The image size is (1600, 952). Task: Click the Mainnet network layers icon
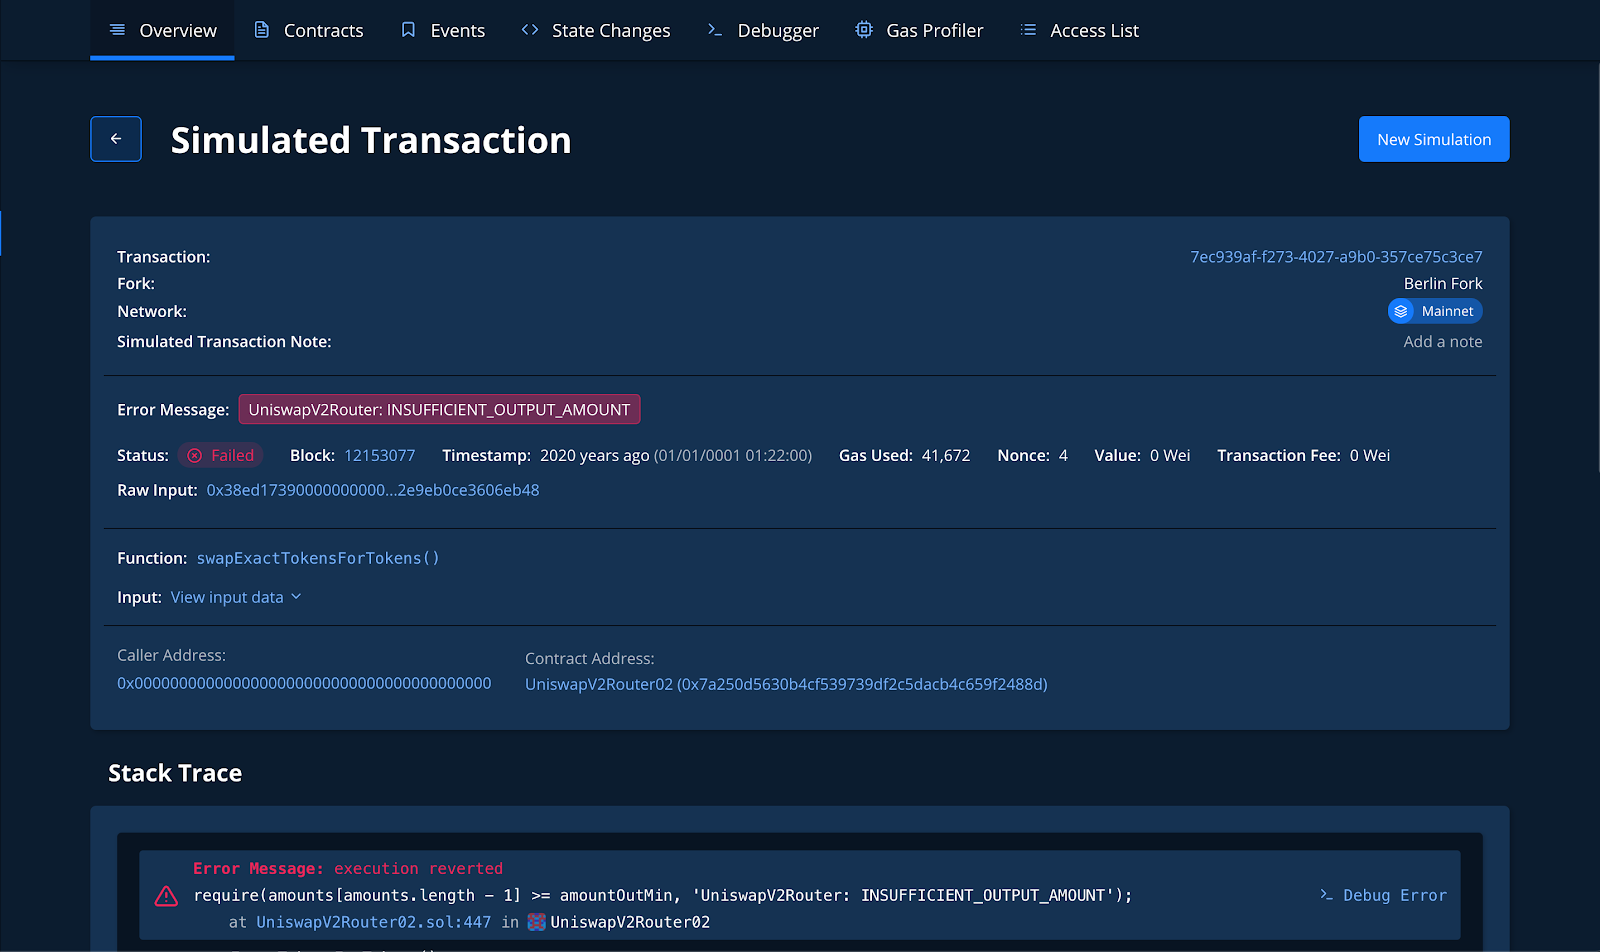[x=1401, y=311]
